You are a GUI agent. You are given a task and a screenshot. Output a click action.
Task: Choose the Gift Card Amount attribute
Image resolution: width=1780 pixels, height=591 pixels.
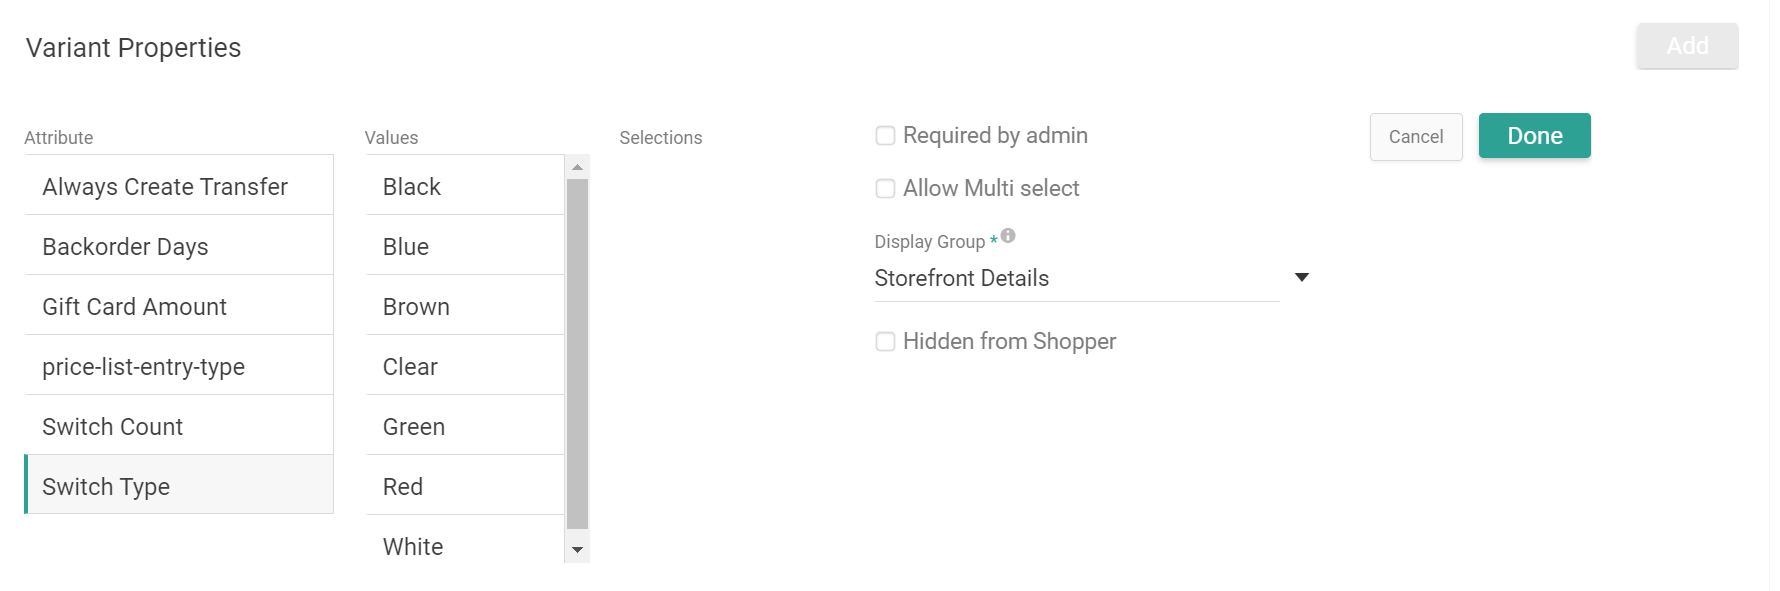134,306
